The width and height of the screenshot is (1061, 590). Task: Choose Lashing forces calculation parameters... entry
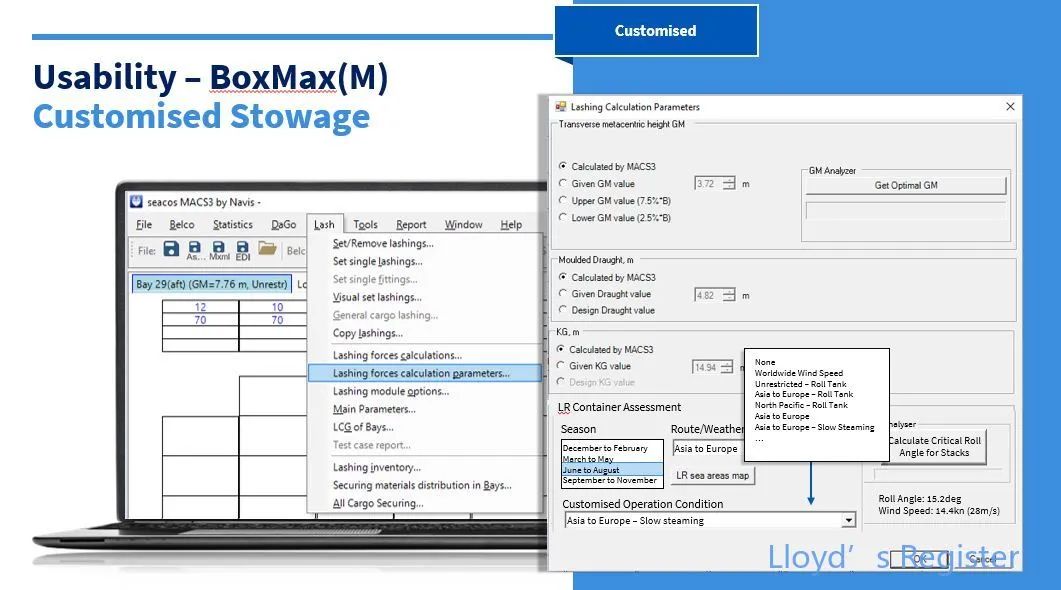pos(425,373)
